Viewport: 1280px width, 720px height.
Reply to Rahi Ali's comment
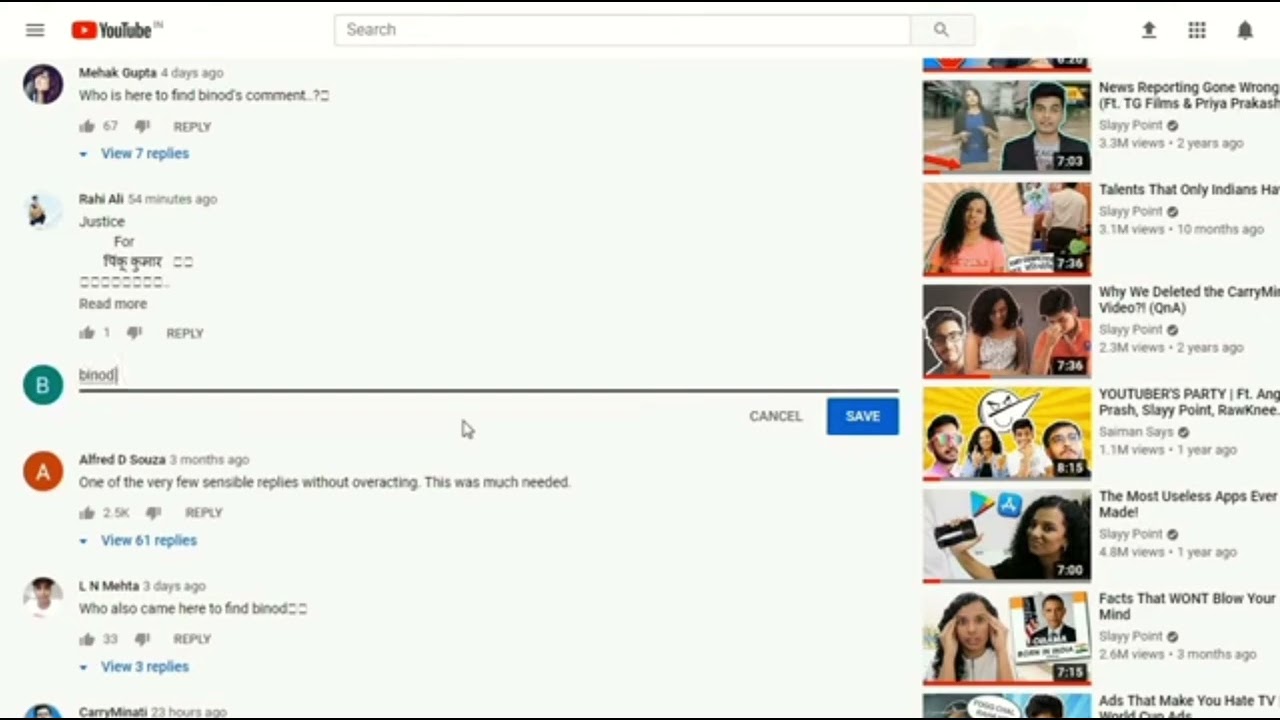coord(185,333)
